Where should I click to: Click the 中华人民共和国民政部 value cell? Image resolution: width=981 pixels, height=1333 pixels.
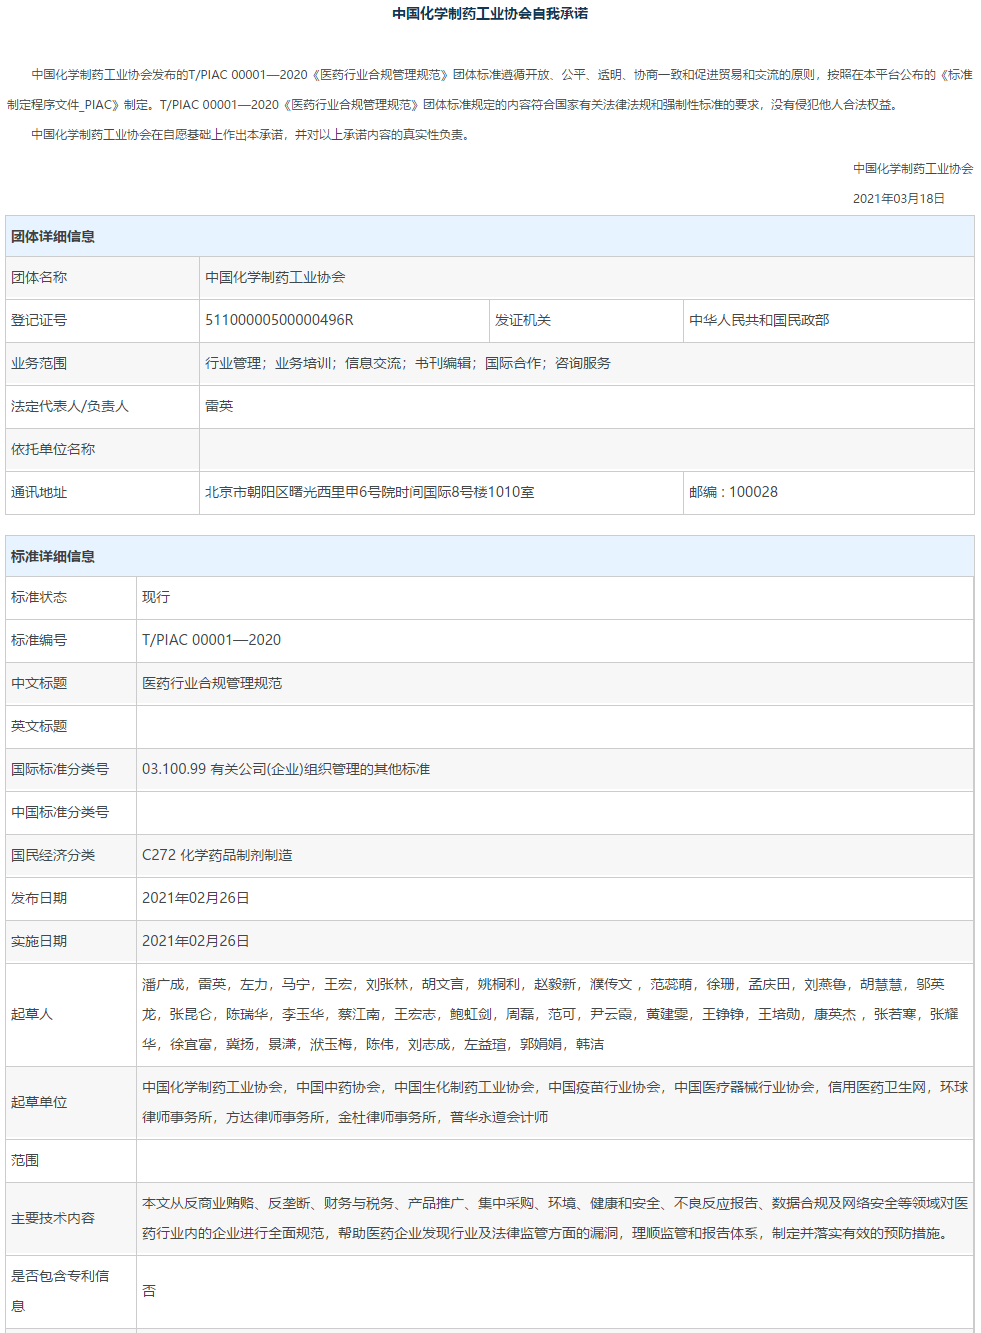click(759, 320)
